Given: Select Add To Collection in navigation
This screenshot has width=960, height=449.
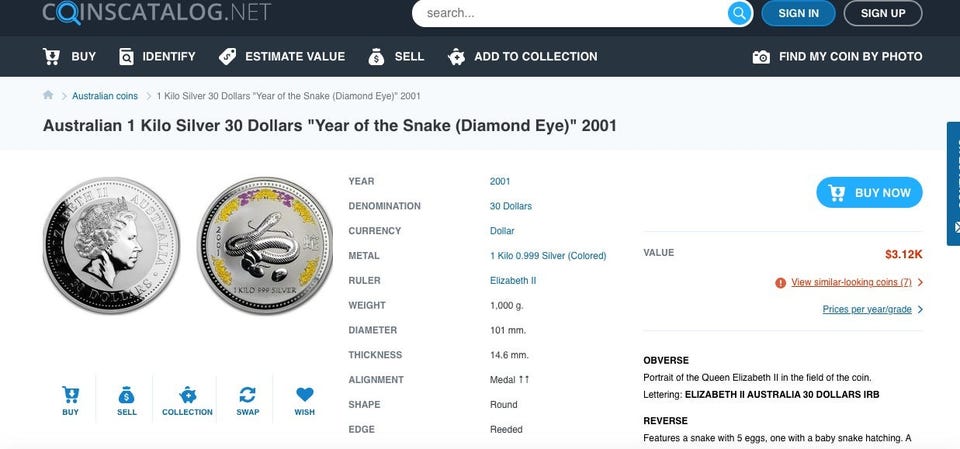Looking at the screenshot, I should 522,57.
